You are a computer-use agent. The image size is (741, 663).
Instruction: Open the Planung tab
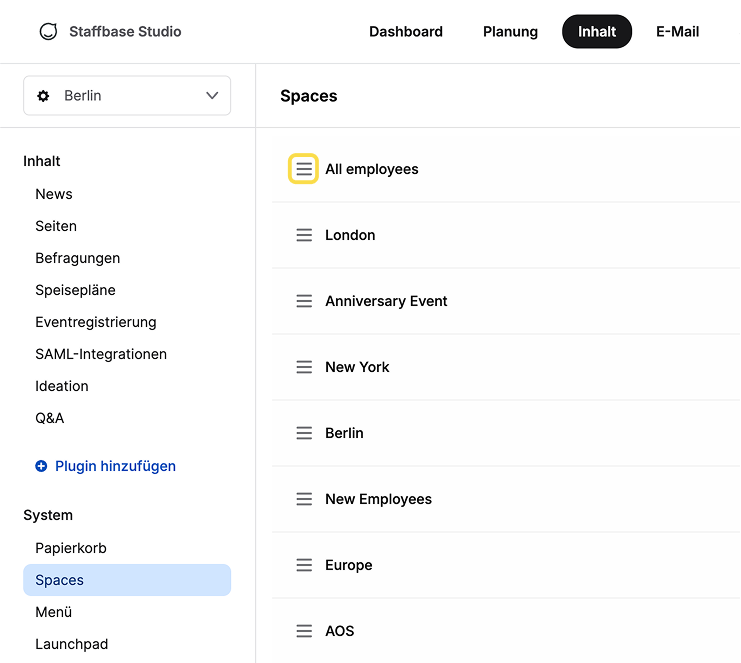(x=510, y=32)
